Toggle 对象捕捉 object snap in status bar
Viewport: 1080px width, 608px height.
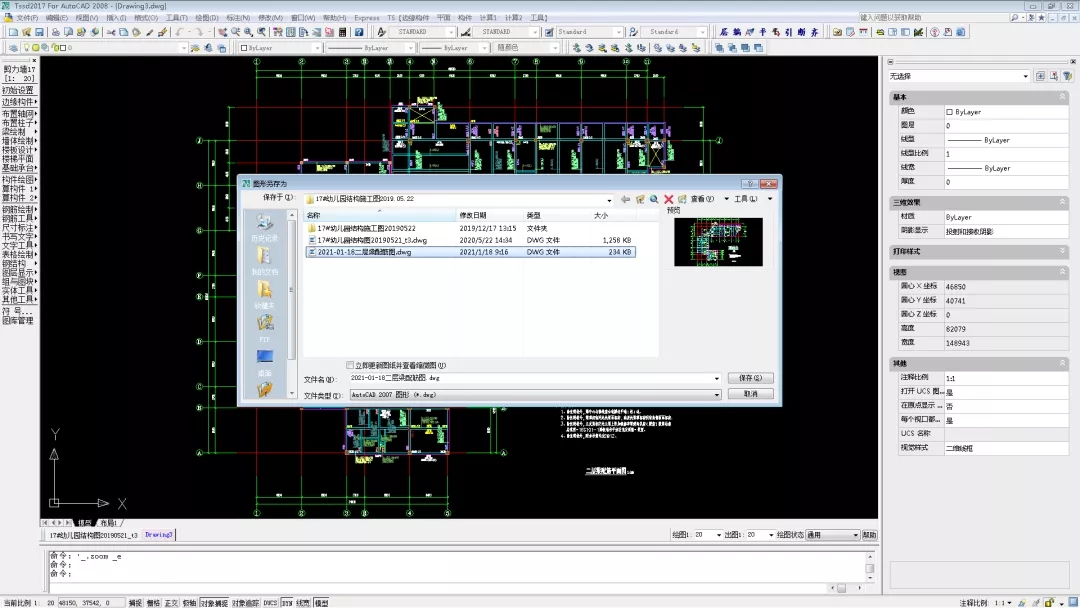click(x=213, y=603)
